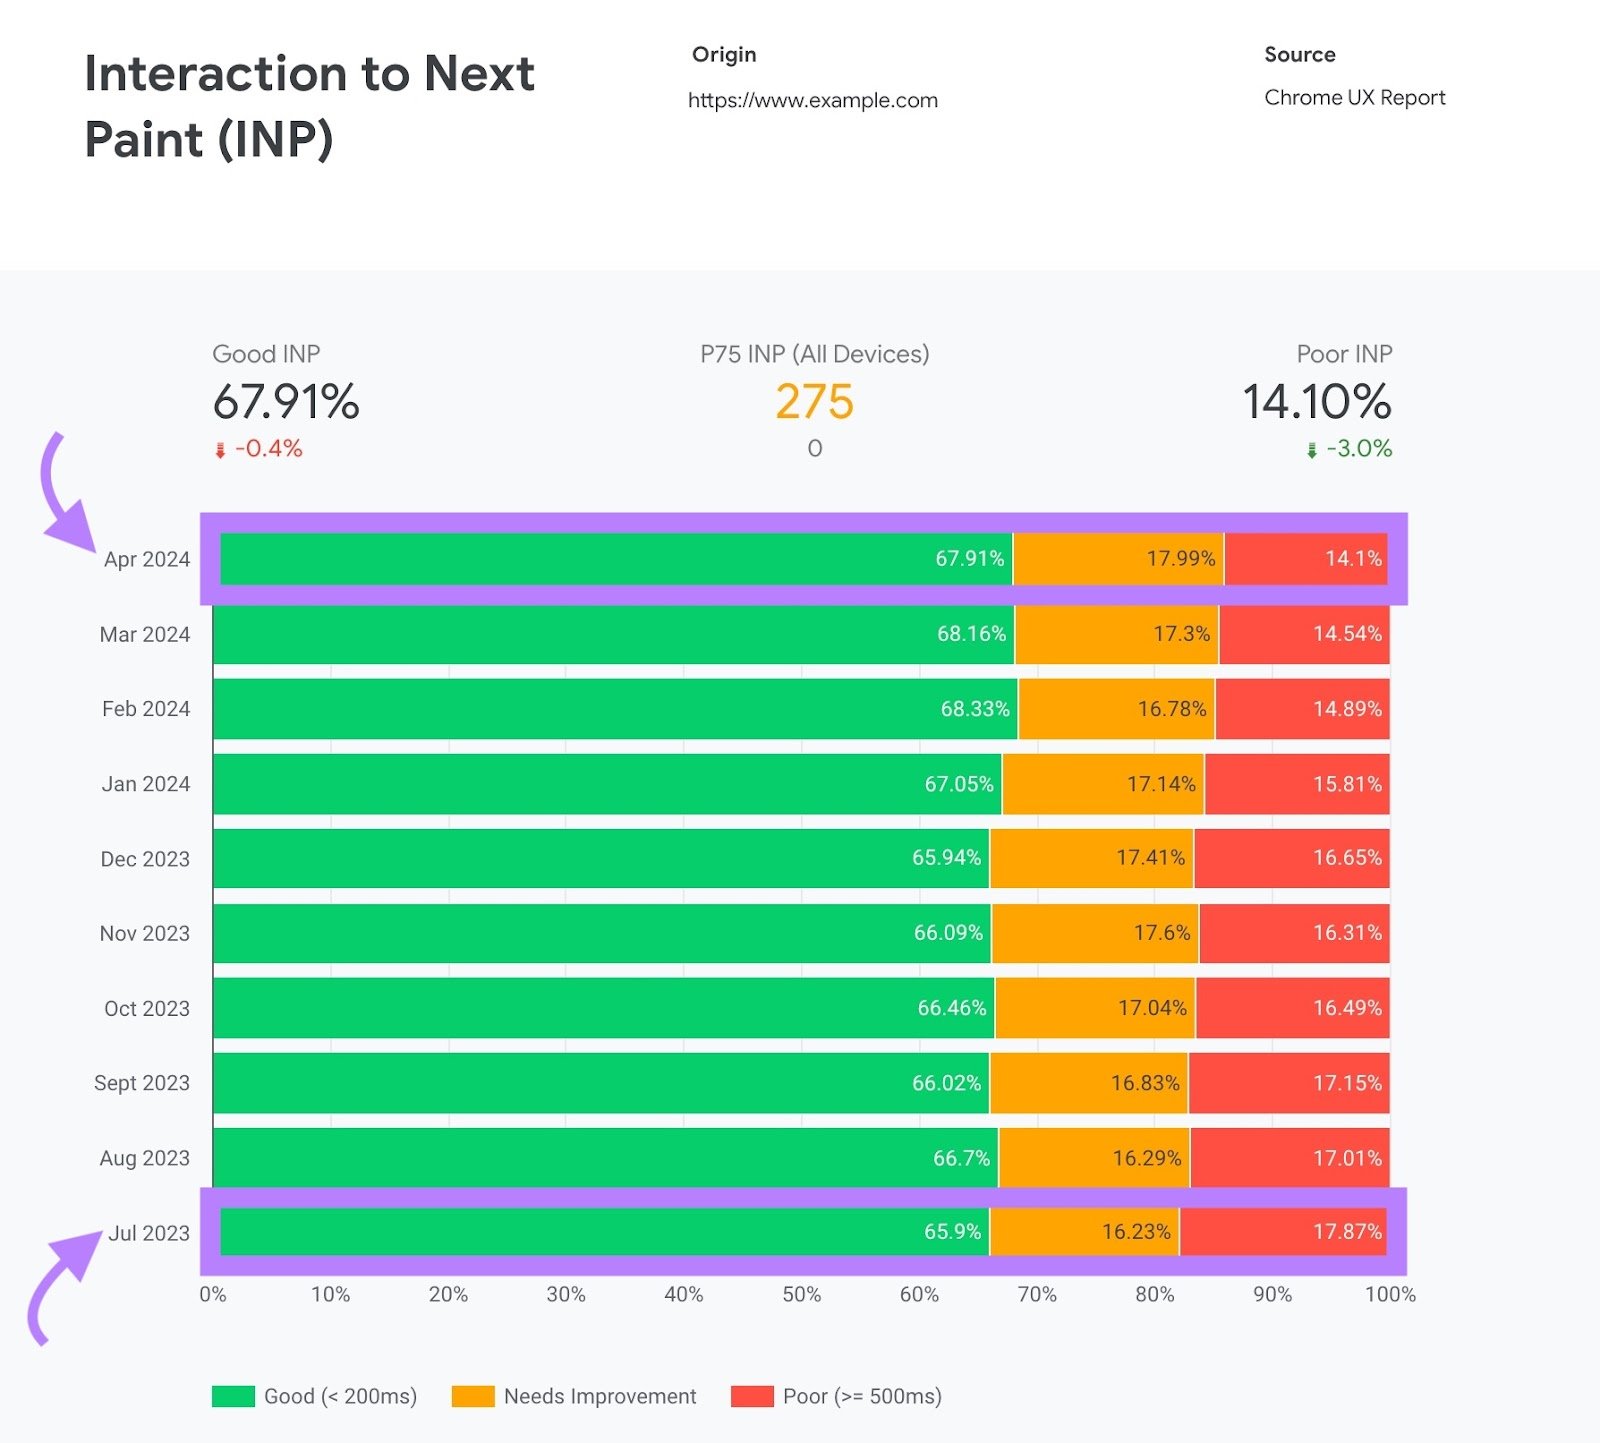
Task: Click the red downtrend arrow beside -0.4%
Action: click(221, 450)
